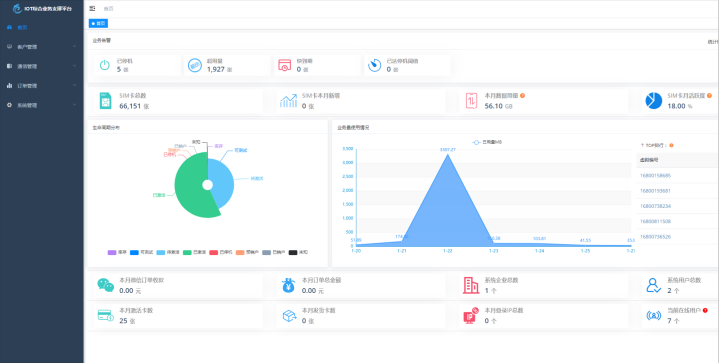Toggle the light blue 待激活 legend entry
The width and height of the screenshot is (720, 363).
pos(168,252)
